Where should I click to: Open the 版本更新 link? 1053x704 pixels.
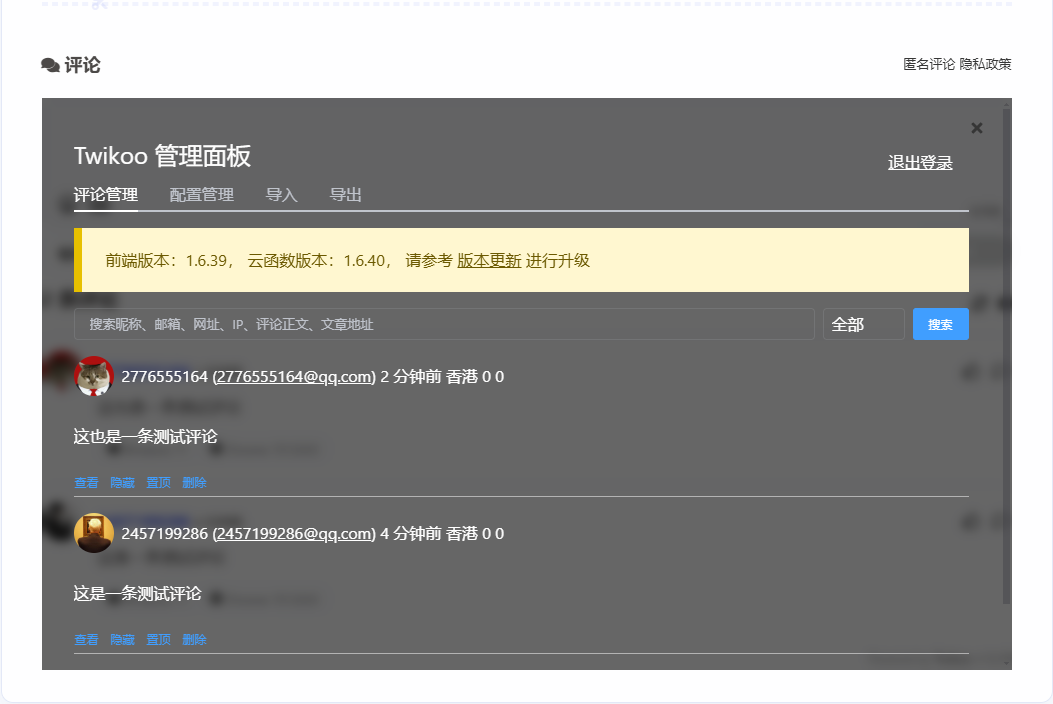[489, 261]
